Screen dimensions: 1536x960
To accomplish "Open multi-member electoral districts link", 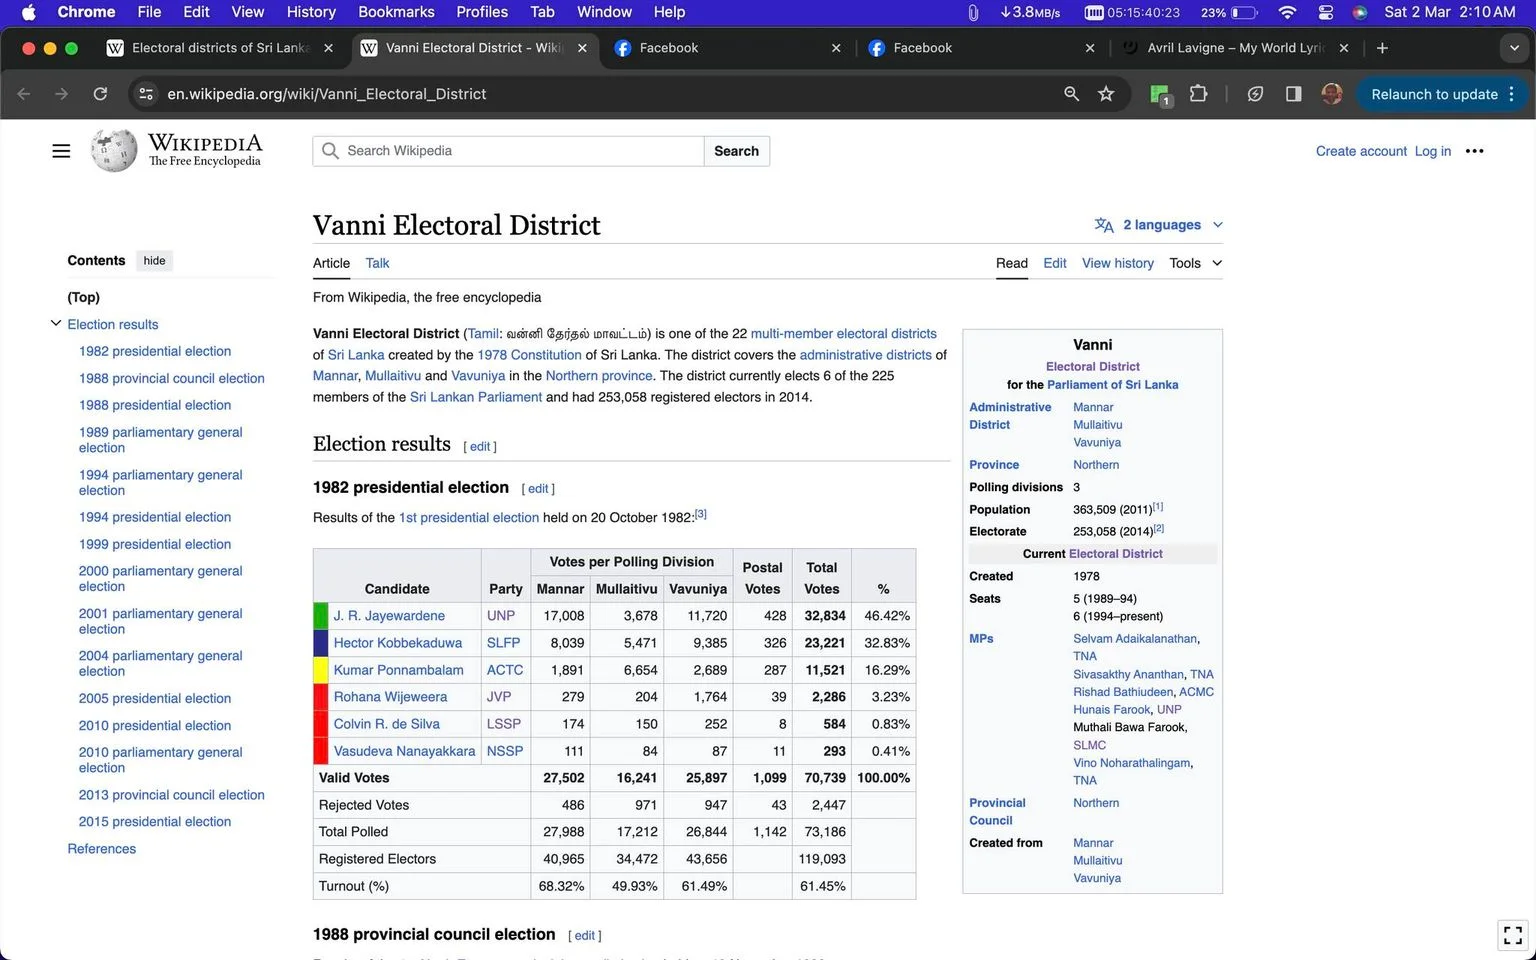I will point(843,334).
